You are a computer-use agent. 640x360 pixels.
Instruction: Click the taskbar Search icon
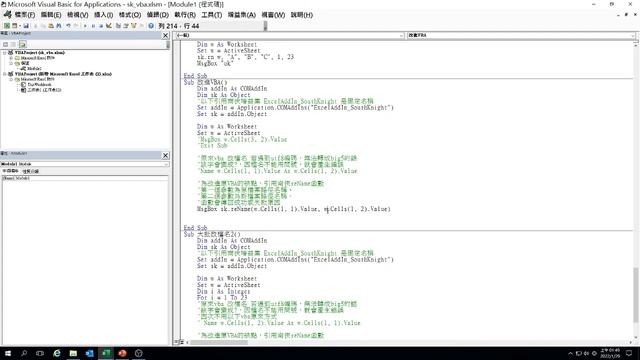(24, 353)
